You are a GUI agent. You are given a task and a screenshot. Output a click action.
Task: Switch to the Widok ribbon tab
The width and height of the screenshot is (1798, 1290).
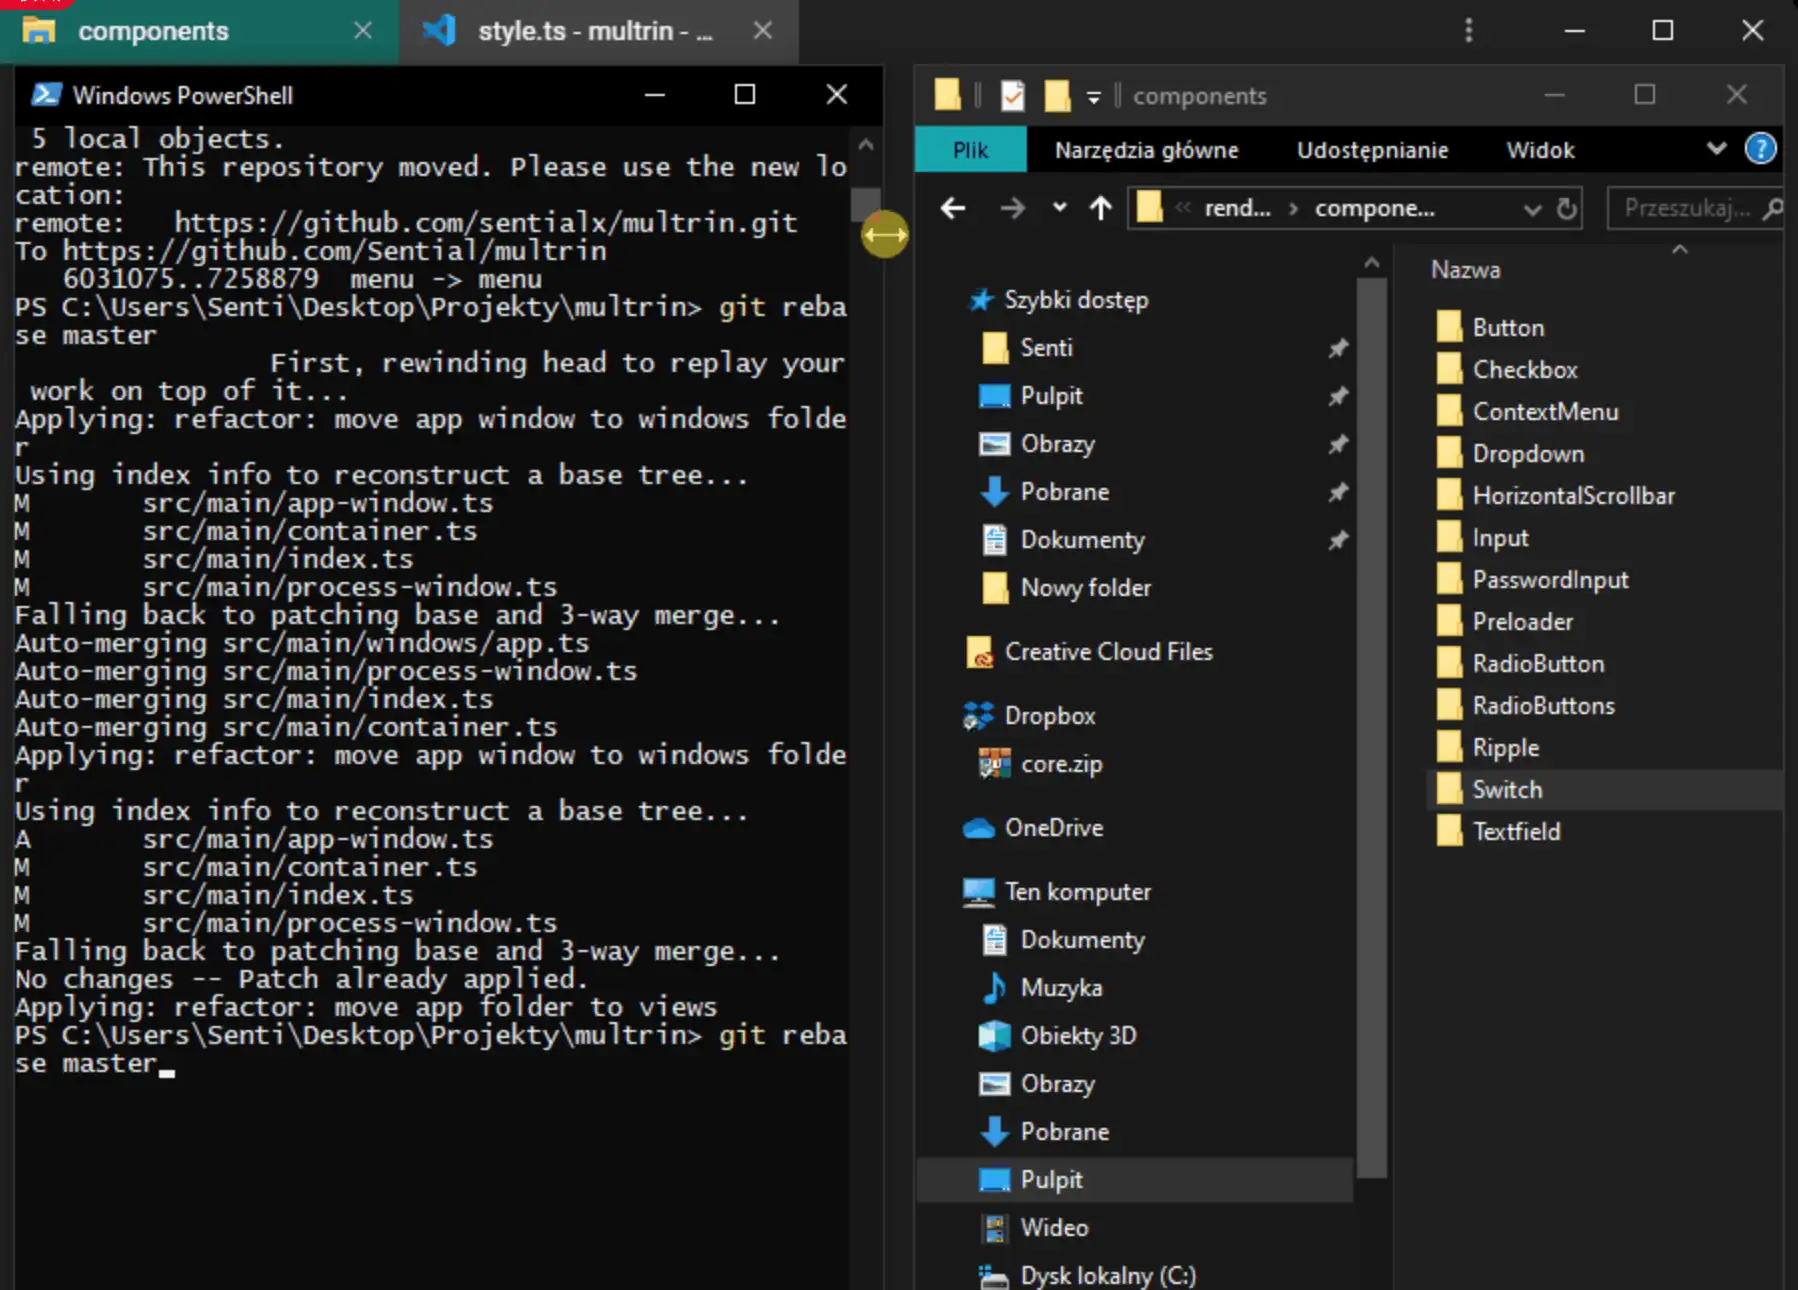click(1540, 150)
